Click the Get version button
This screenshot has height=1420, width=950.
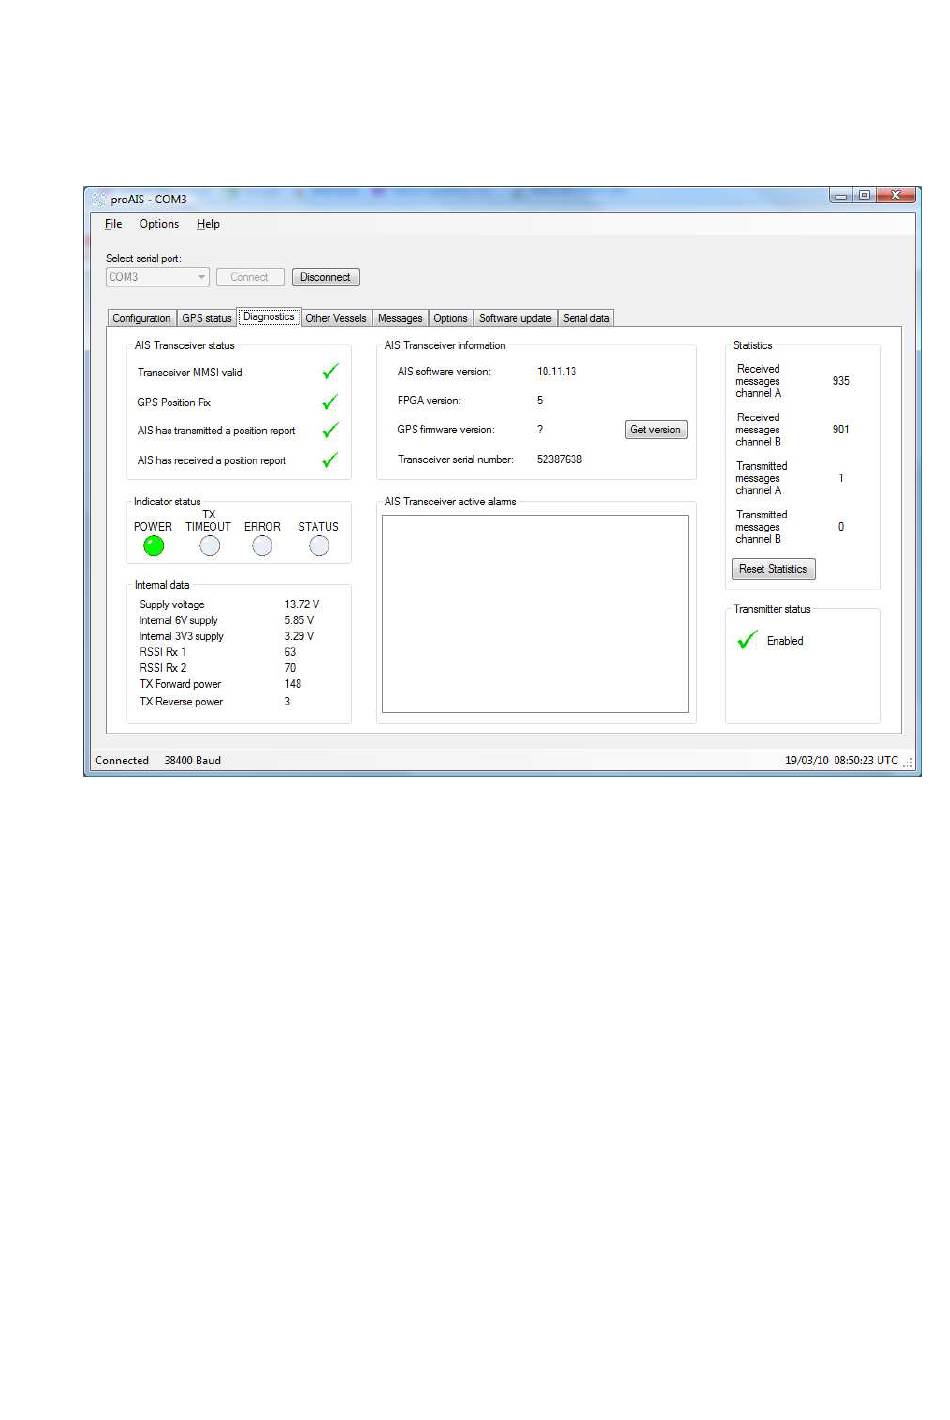(655, 430)
